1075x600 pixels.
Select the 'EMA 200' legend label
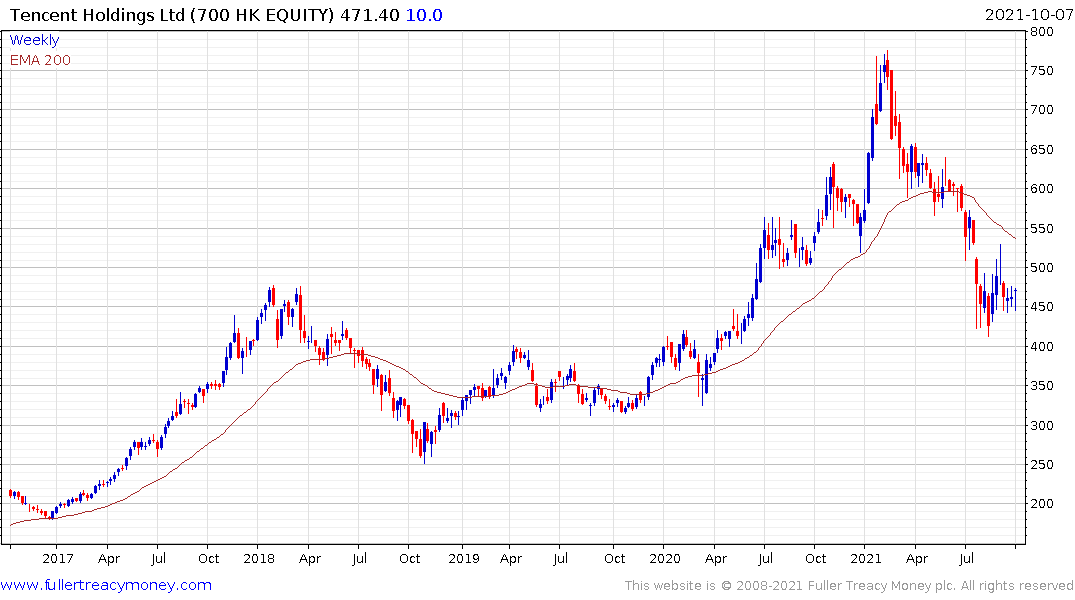click(x=40, y=60)
